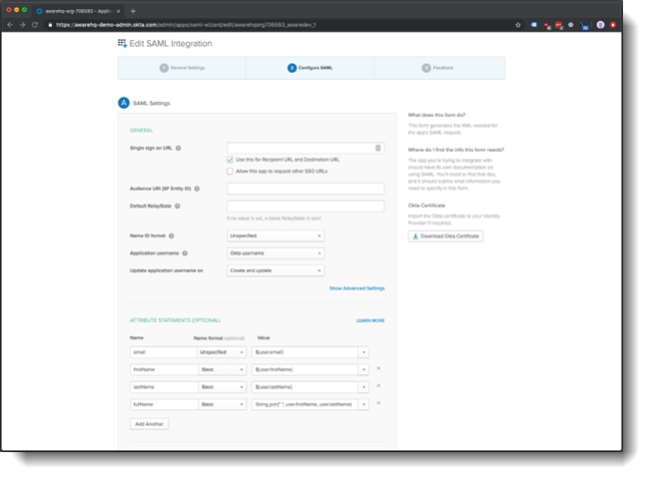Click help icon next to Default RelayState
The width and height of the screenshot is (650, 479).
pos(178,206)
